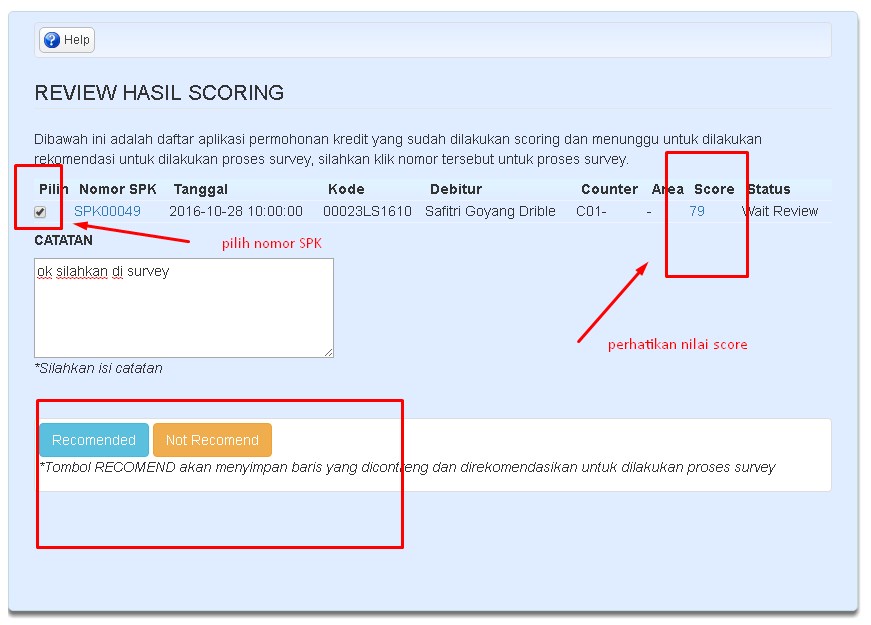The height and width of the screenshot is (625, 871).
Task: Click the Not Recomend button
Action: tap(212, 439)
